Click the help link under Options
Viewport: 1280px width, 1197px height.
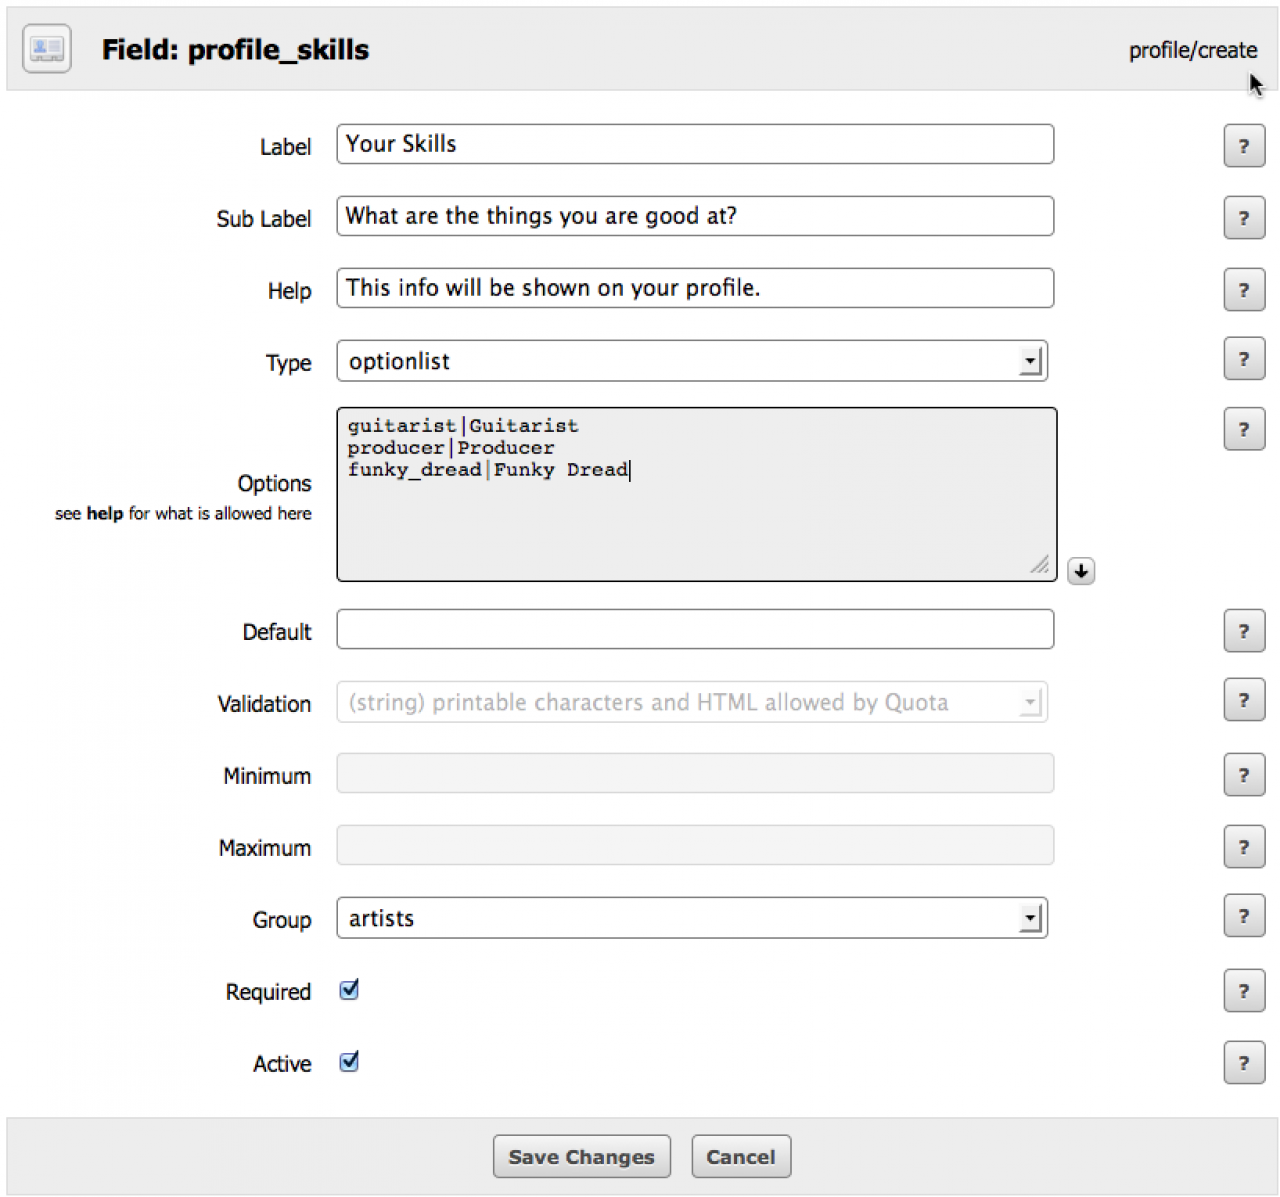point(104,514)
